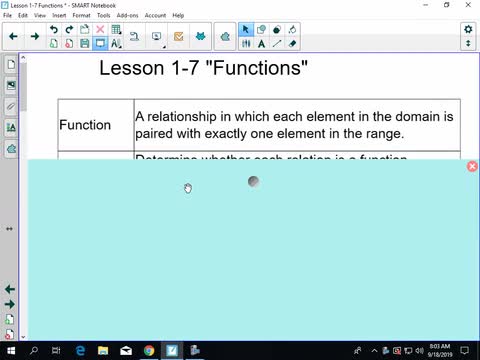Click the Undo arrow in toolbar
The height and width of the screenshot is (360, 480).
click(54, 29)
